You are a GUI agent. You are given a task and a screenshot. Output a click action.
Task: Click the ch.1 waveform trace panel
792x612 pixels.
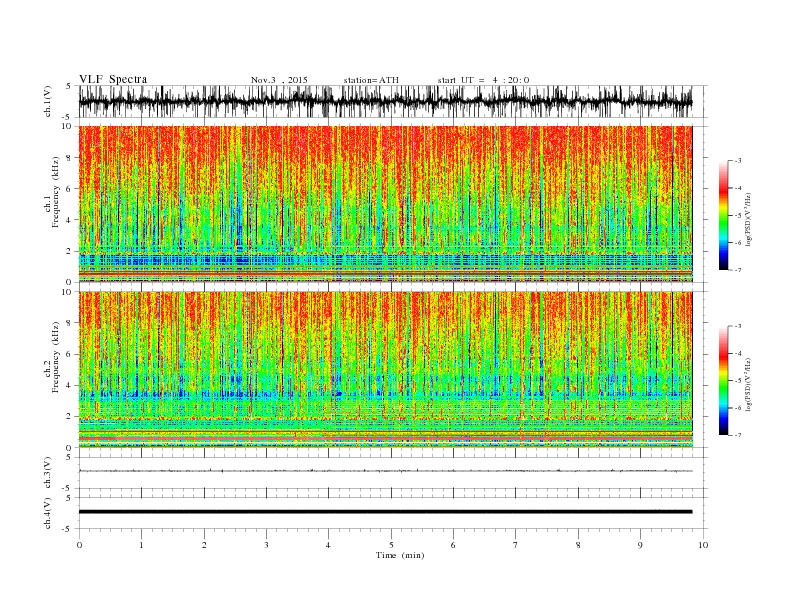[393, 101]
